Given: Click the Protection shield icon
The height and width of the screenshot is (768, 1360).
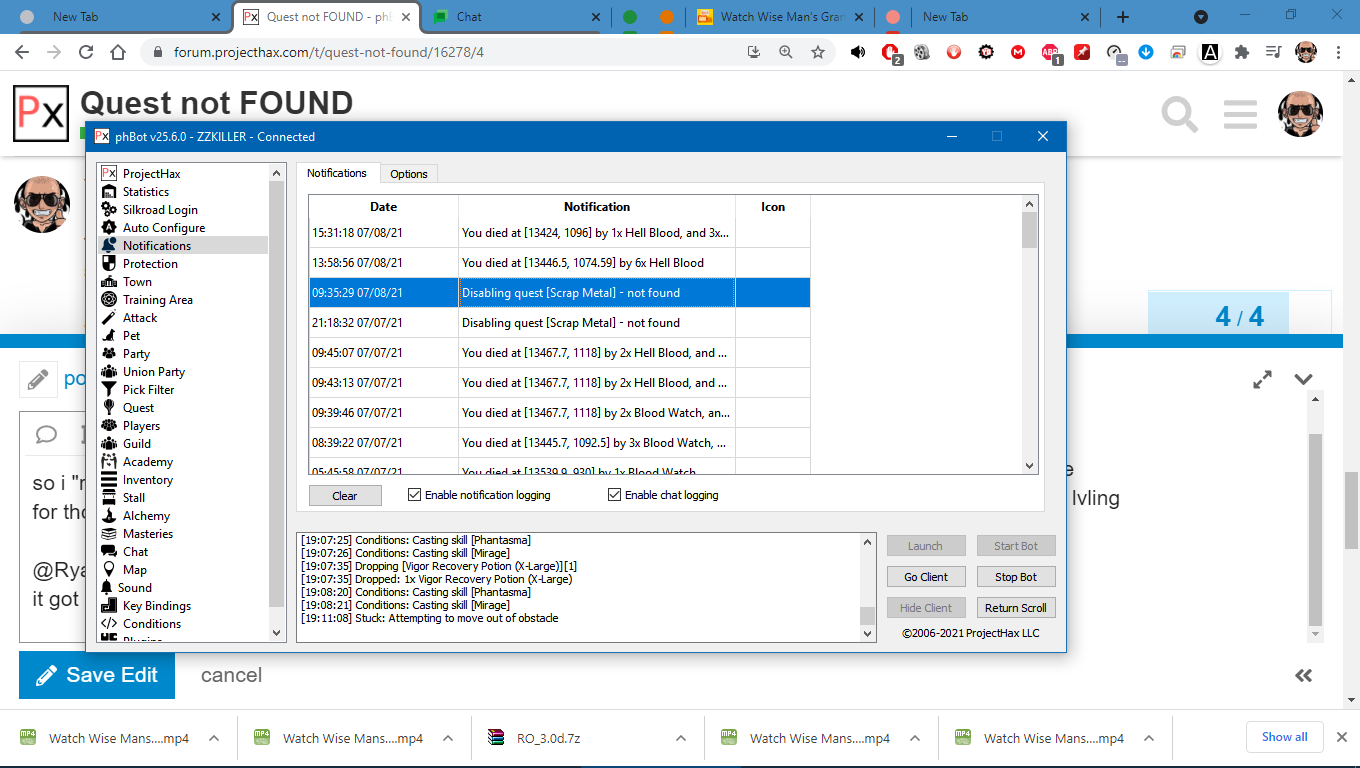Looking at the screenshot, I should [109, 264].
